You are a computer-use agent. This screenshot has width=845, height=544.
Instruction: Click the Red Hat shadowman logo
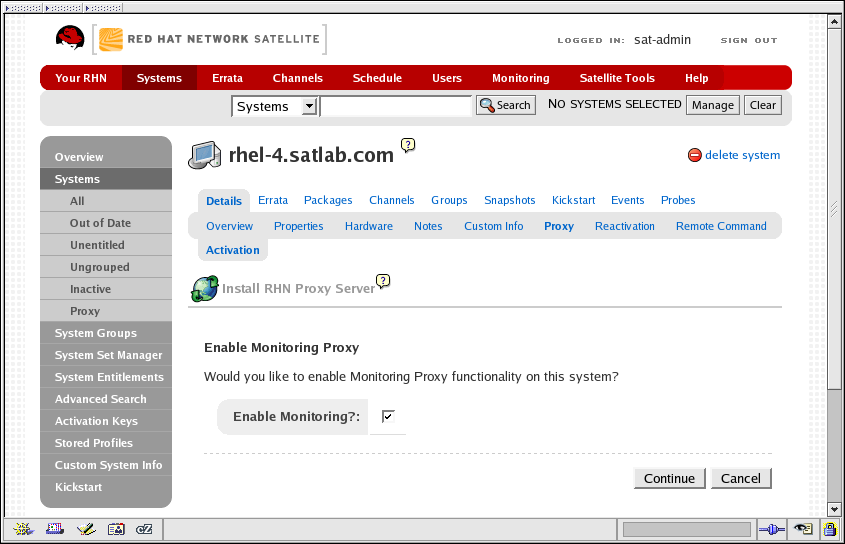click(x=70, y=38)
